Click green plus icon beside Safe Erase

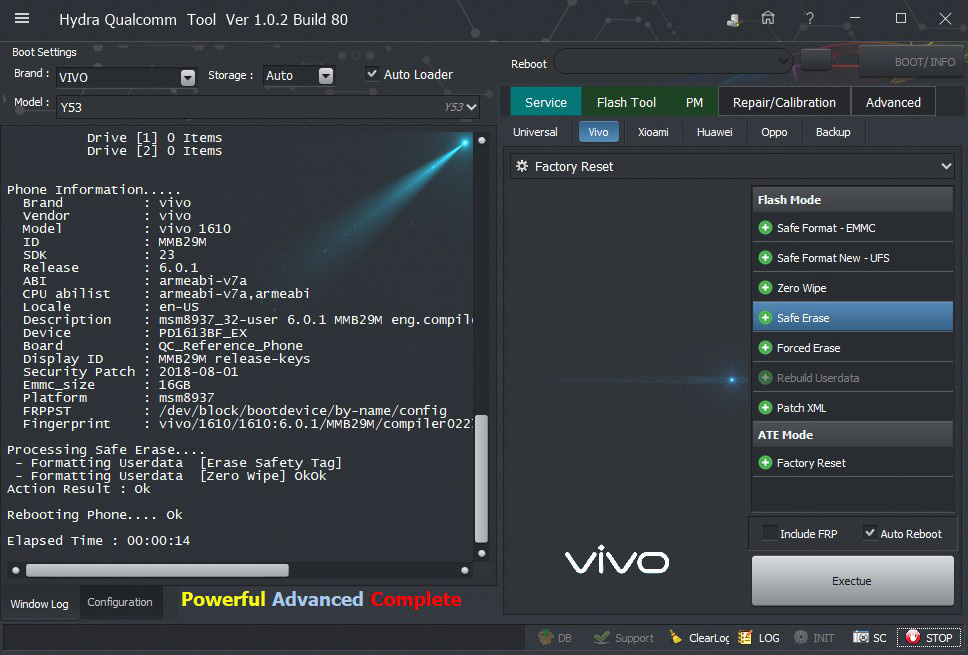(x=765, y=318)
